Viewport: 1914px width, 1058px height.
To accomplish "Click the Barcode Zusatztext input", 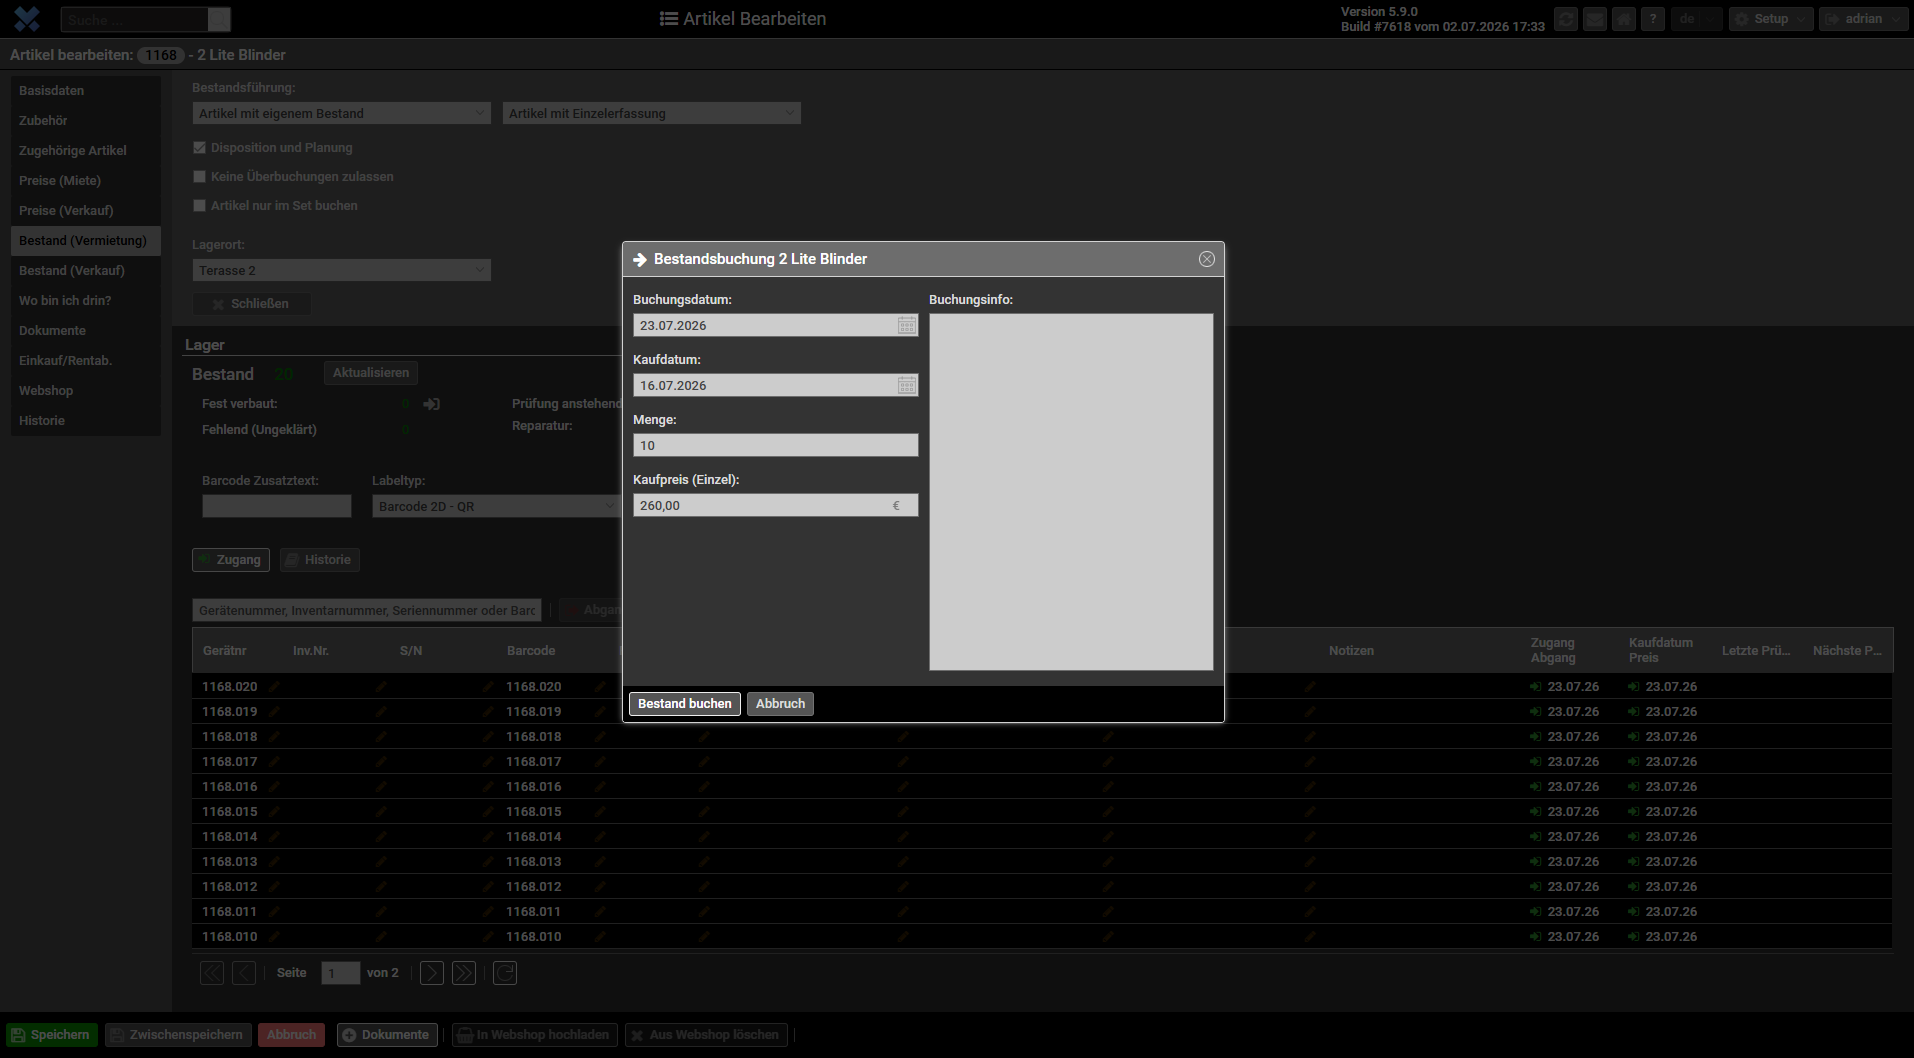I will click(x=277, y=506).
